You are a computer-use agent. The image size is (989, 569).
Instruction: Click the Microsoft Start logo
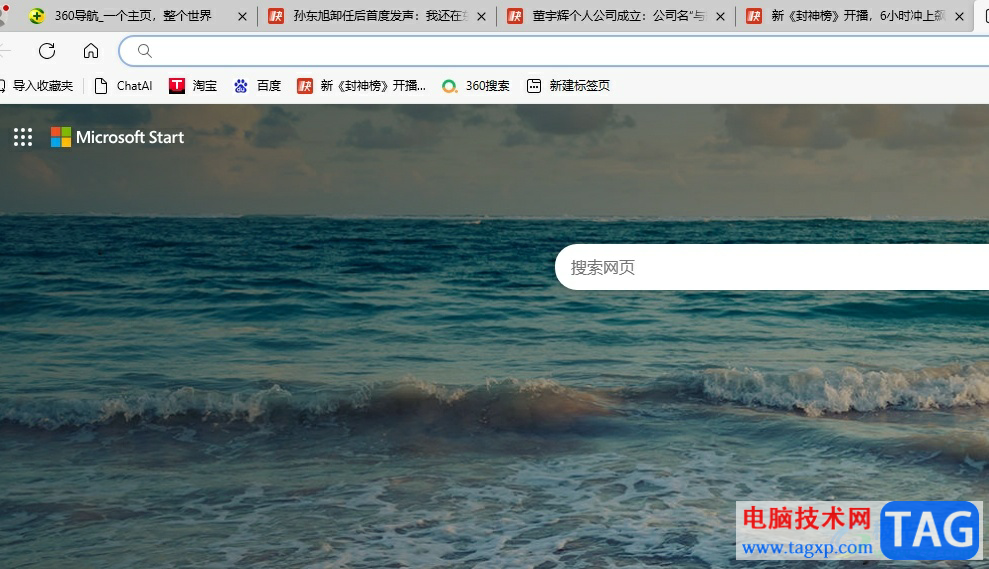pyautogui.click(x=117, y=137)
